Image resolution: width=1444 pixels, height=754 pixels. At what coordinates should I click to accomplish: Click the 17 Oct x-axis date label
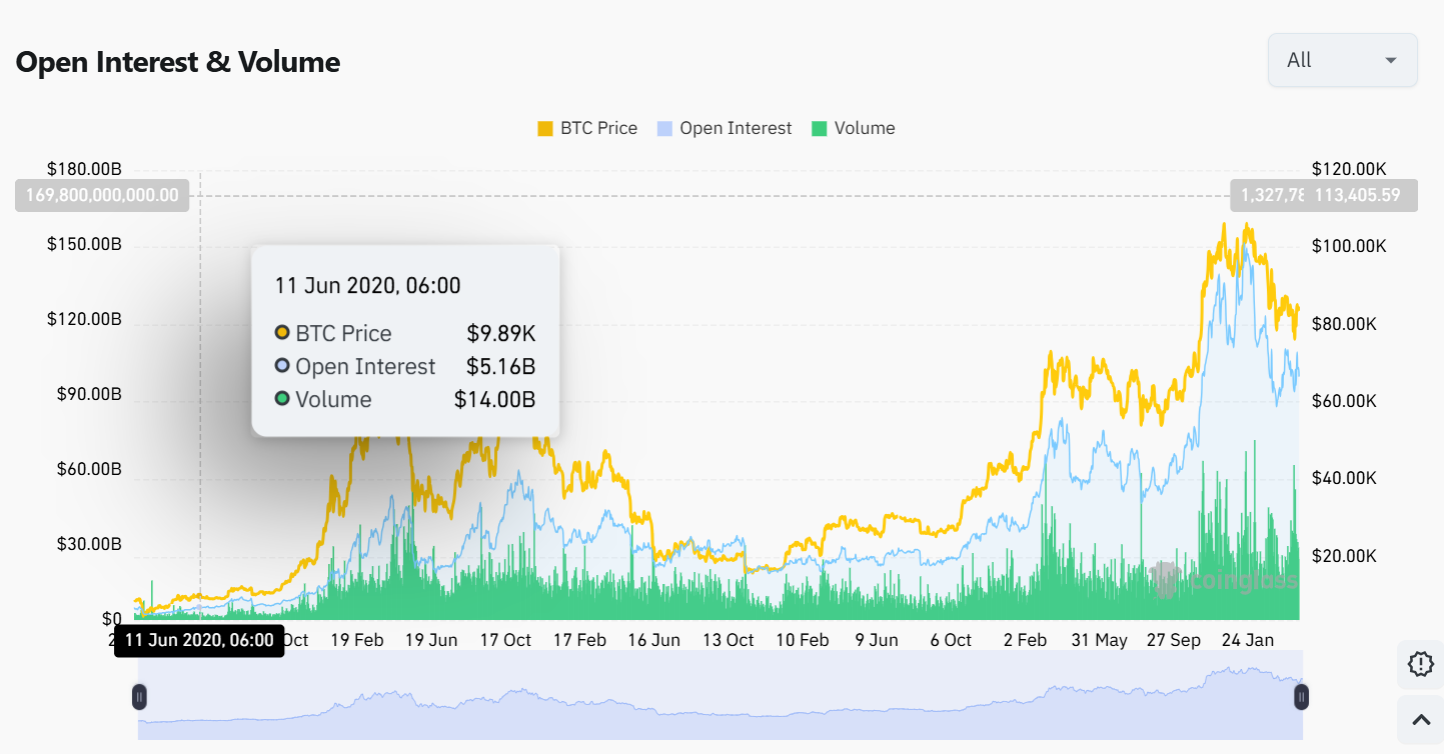click(505, 640)
